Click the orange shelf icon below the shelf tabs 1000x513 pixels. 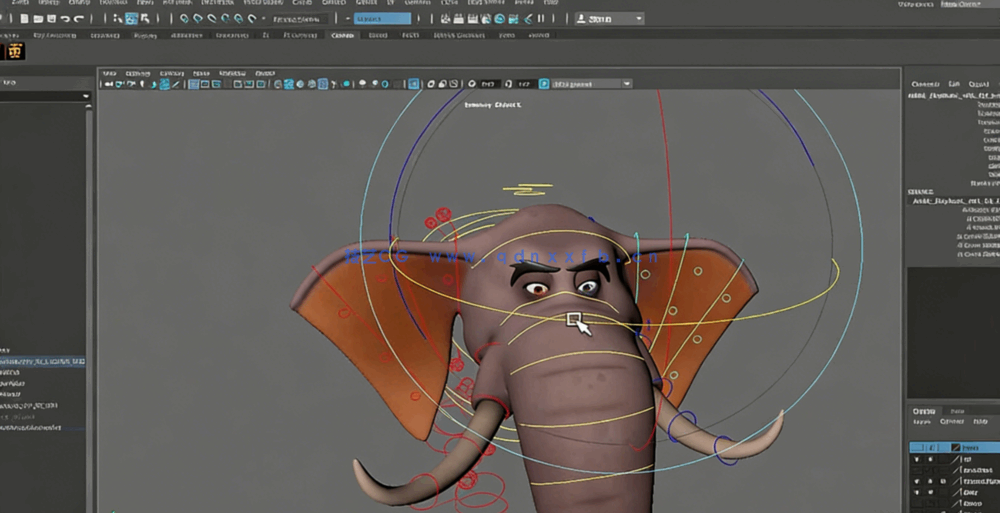[x=15, y=52]
